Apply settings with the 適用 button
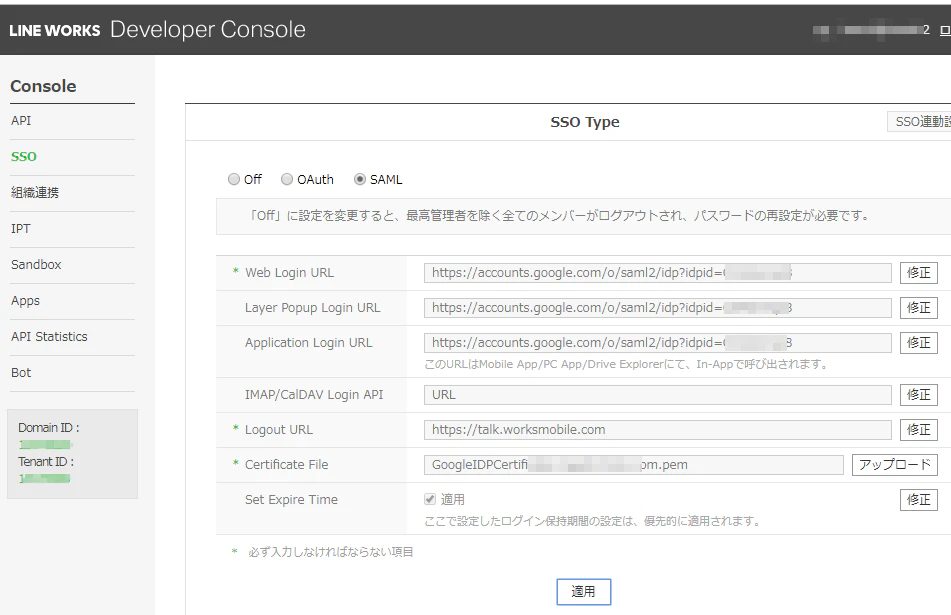Viewport: 951px width, 615px height. [583, 592]
